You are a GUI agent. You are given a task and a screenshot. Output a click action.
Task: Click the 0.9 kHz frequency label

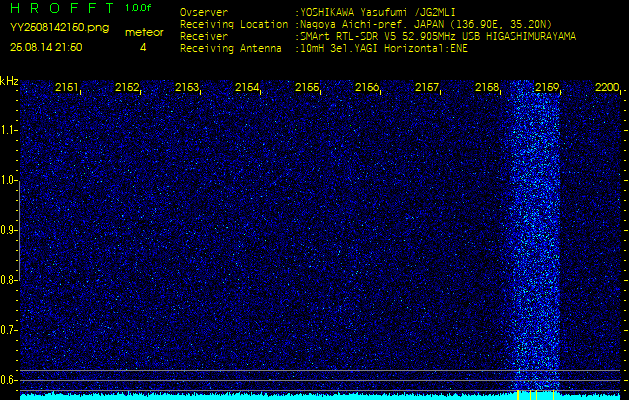[x=8, y=230]
